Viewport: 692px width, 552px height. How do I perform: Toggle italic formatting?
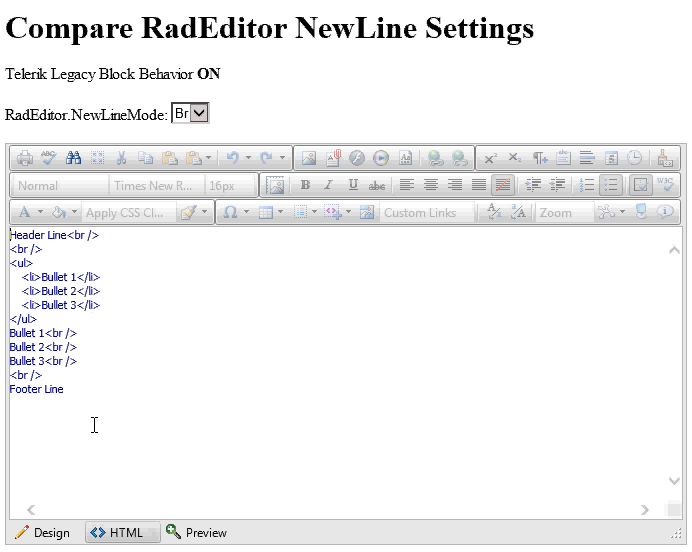tap(328, 185)
